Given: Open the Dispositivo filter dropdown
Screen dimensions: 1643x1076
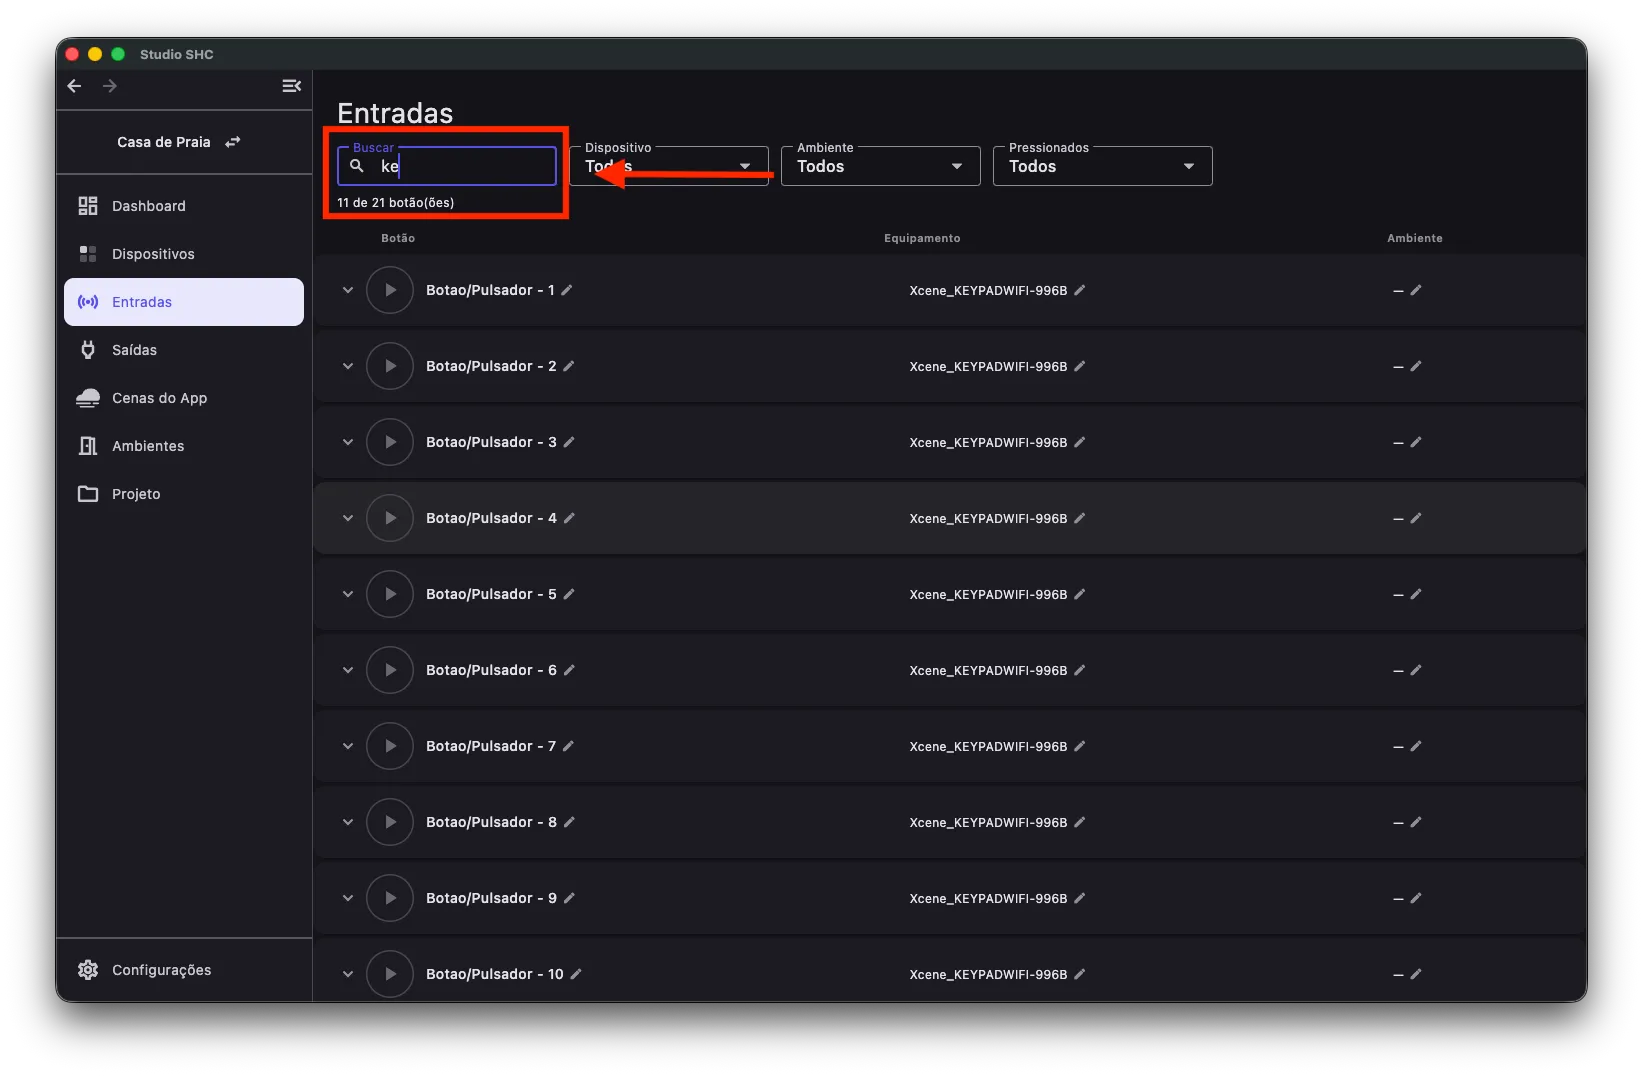Looking at the screenshot, I should tap(669, 166).
